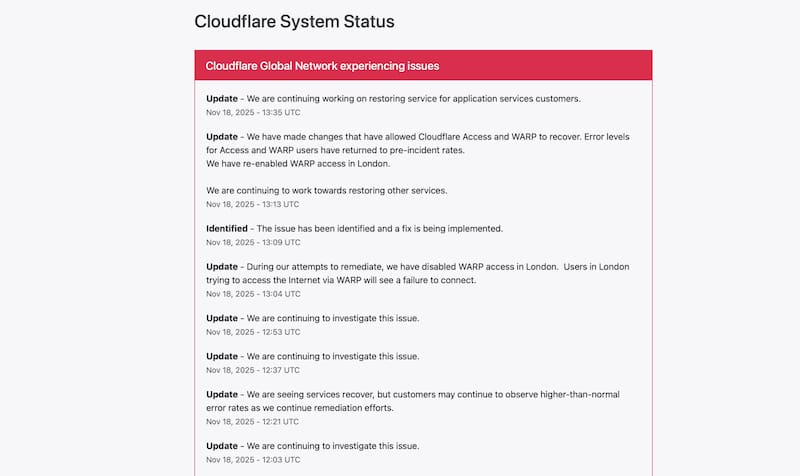Image resolution: width=800 pixels, height=476 pixels.
Task: Select the 12:53 UTC timestamp
Action: [x=252, y=332]
